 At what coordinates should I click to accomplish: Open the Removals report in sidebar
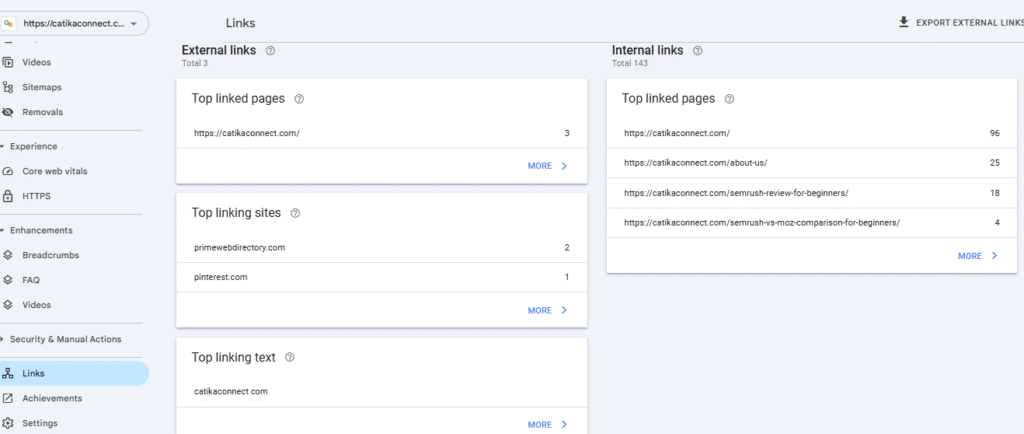coord(42,112)
